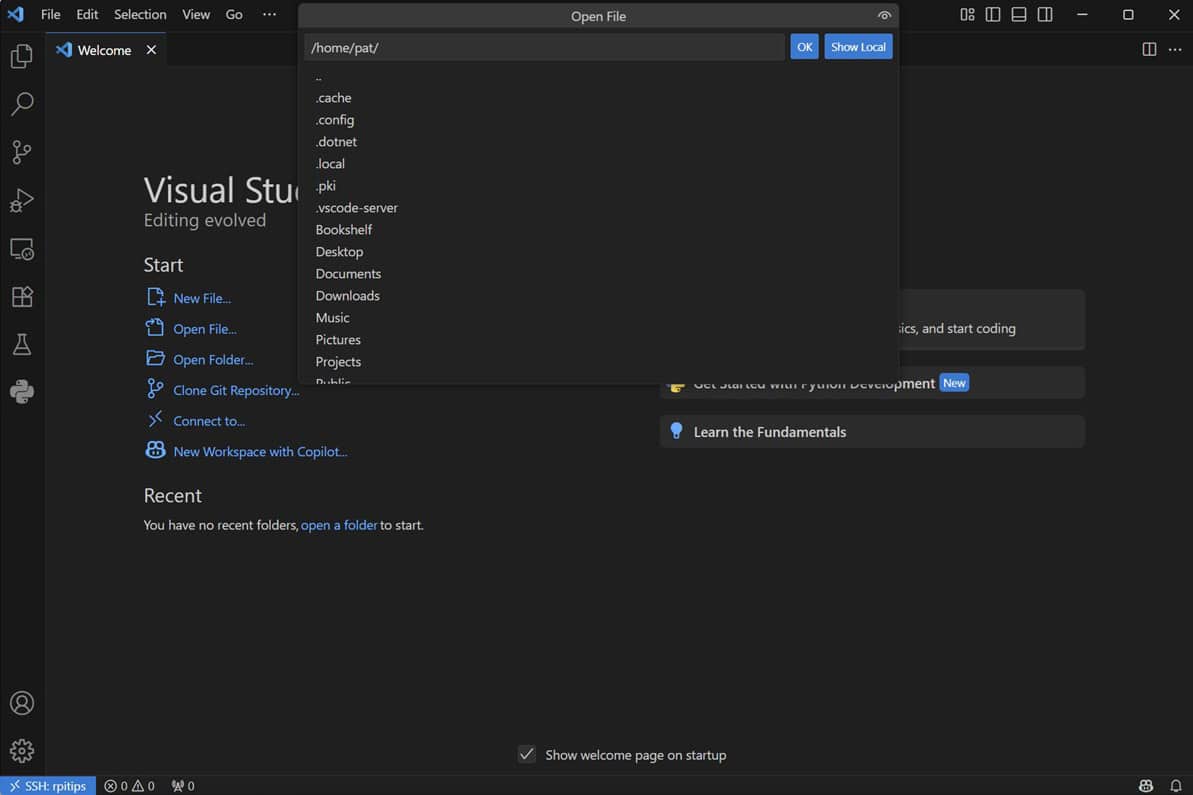Open the Search view in the activity bar
Screen dimensions: 1193x795
tap(22, 104)
